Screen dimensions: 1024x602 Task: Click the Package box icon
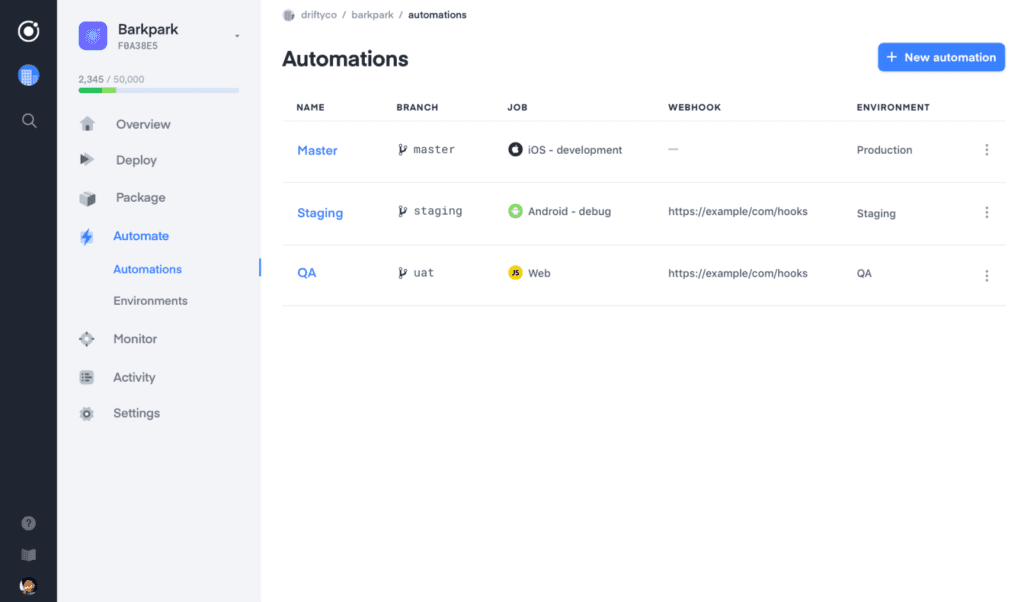tap(88, 198)
